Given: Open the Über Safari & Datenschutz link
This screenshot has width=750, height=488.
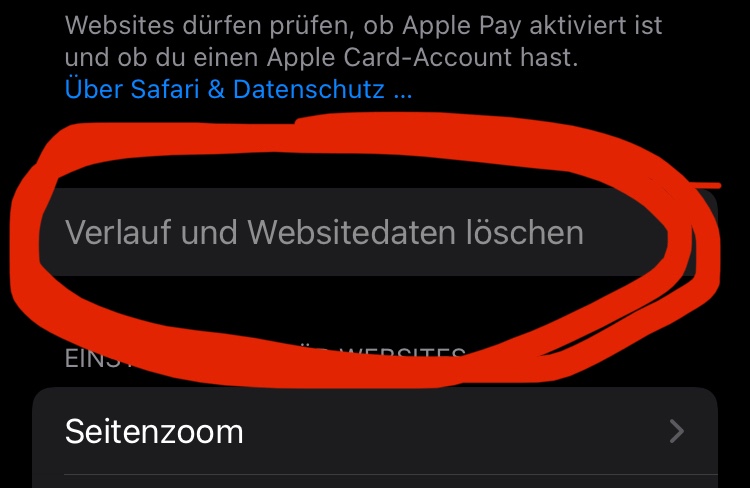Looking at the screenshot, I should (x=238, y=89).
